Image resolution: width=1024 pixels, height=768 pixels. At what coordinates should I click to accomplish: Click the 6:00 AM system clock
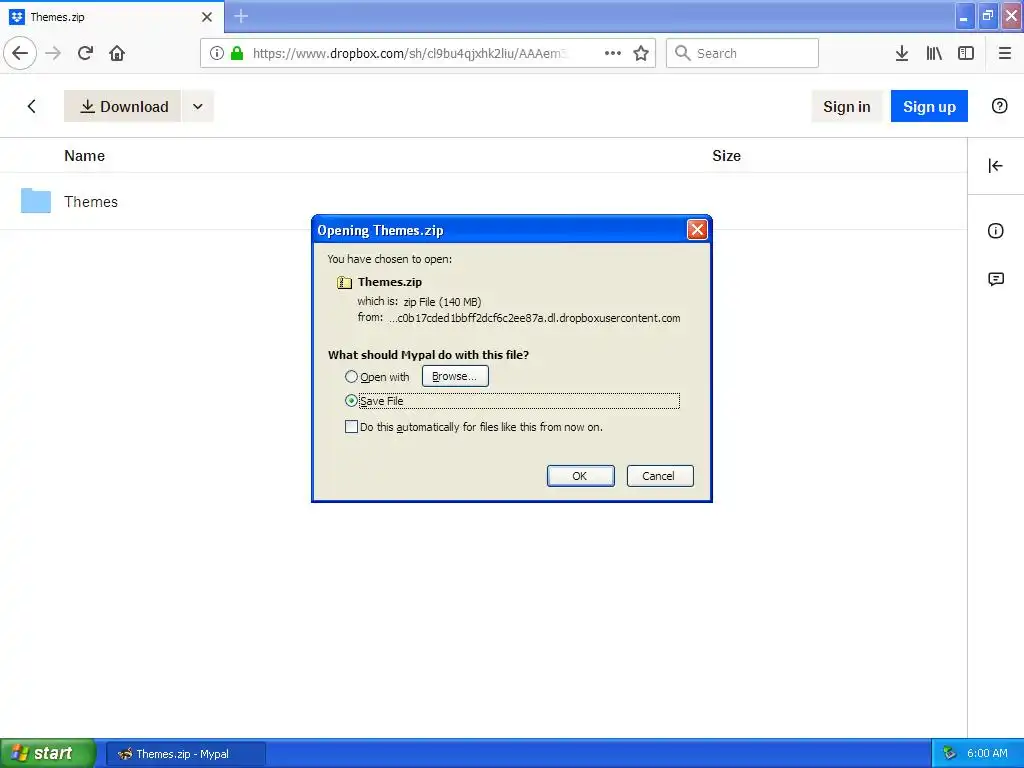click(x=987, y=753)
